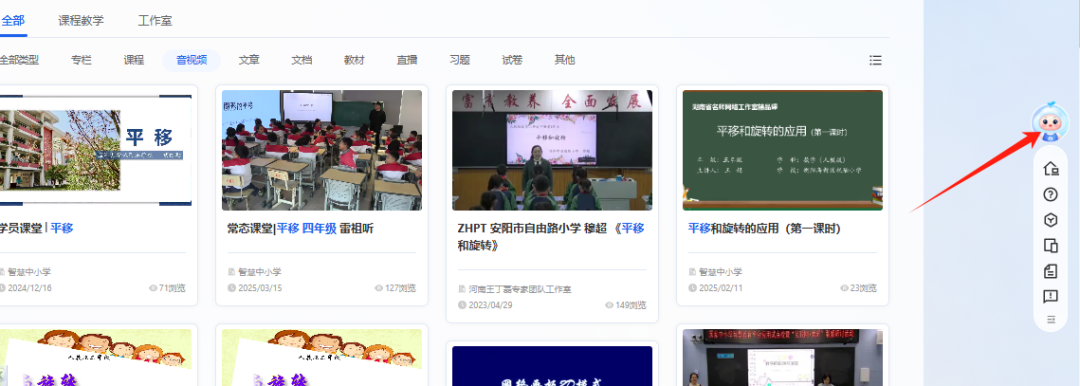This screenshot has height=386, width=1080.
Task: Filter by 试卷 type
Action: [512, 60]
